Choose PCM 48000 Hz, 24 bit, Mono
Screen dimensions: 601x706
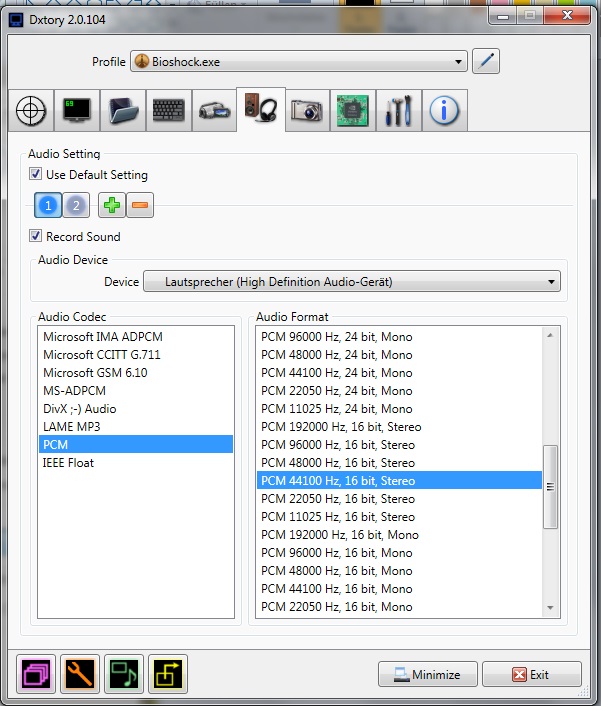click(x=399, y=355)
